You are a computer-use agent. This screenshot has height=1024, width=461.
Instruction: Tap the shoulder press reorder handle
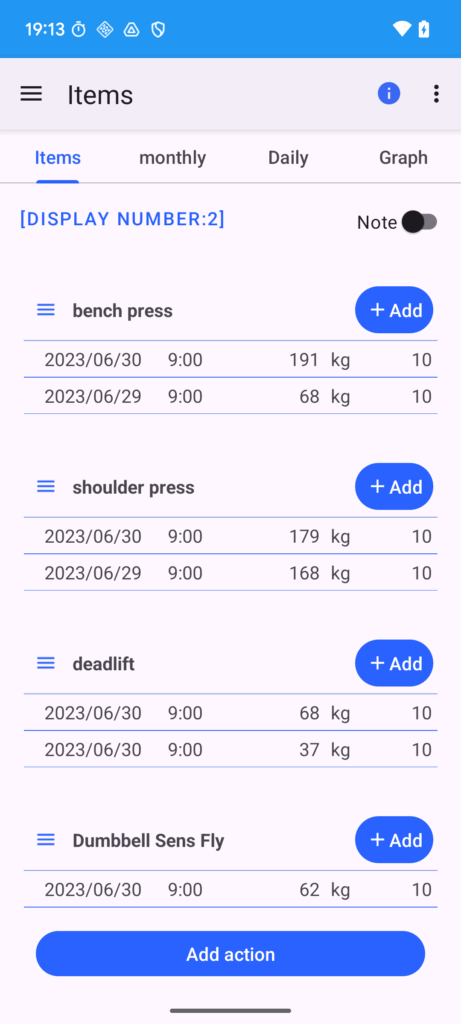(x=46, y=487)
